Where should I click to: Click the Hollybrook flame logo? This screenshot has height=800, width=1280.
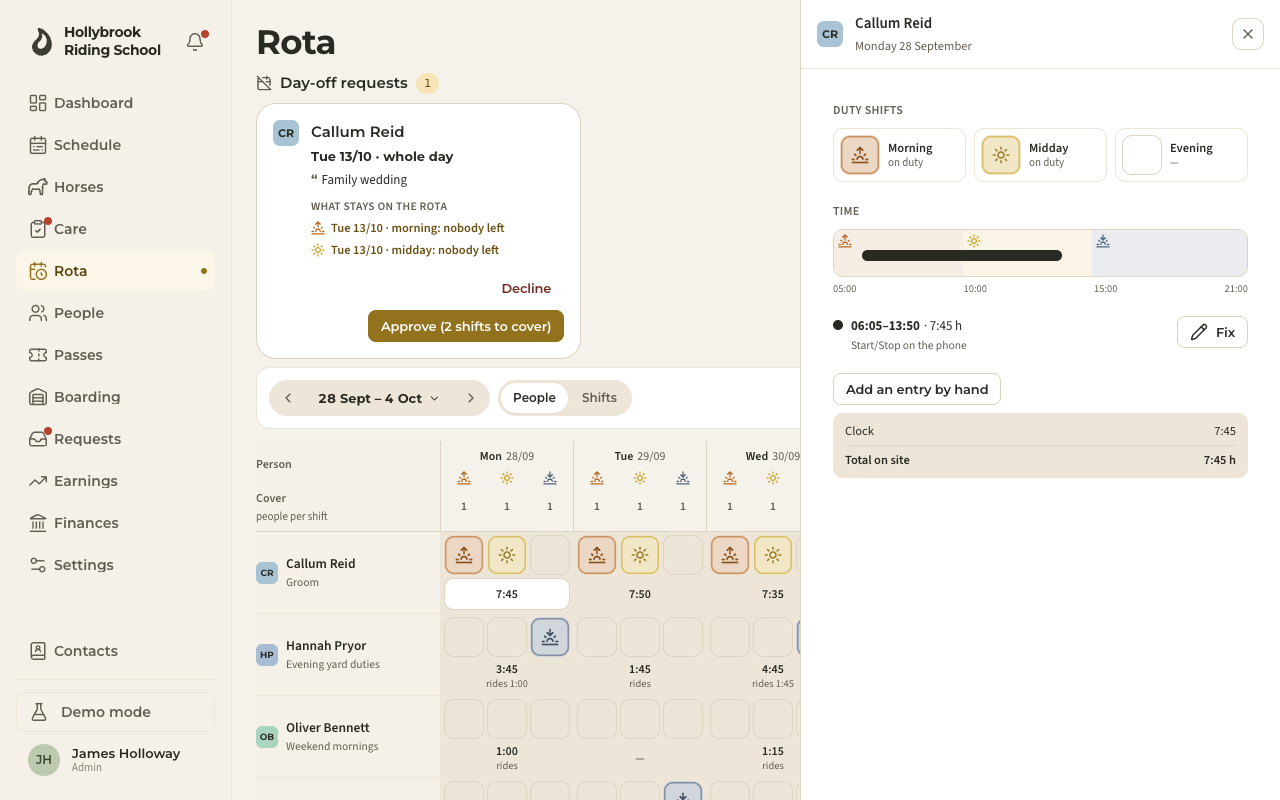[x=41, y=41]
